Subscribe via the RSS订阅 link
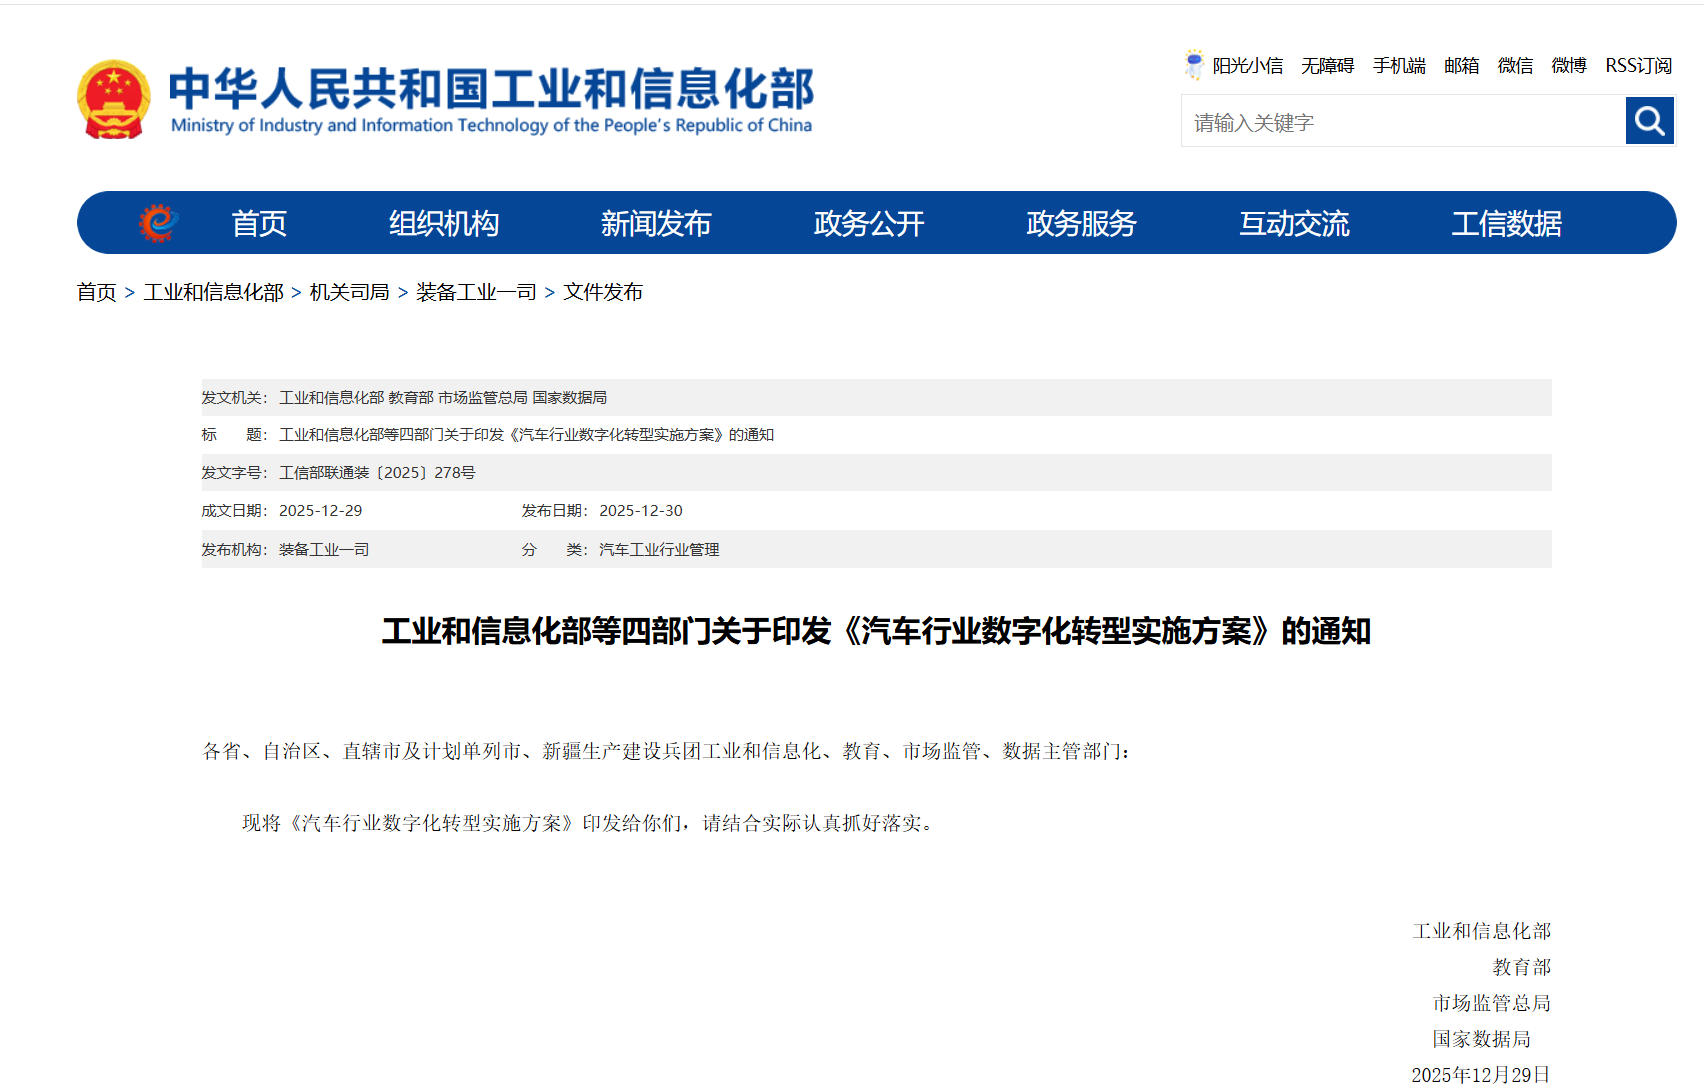 pos(1638,66)
